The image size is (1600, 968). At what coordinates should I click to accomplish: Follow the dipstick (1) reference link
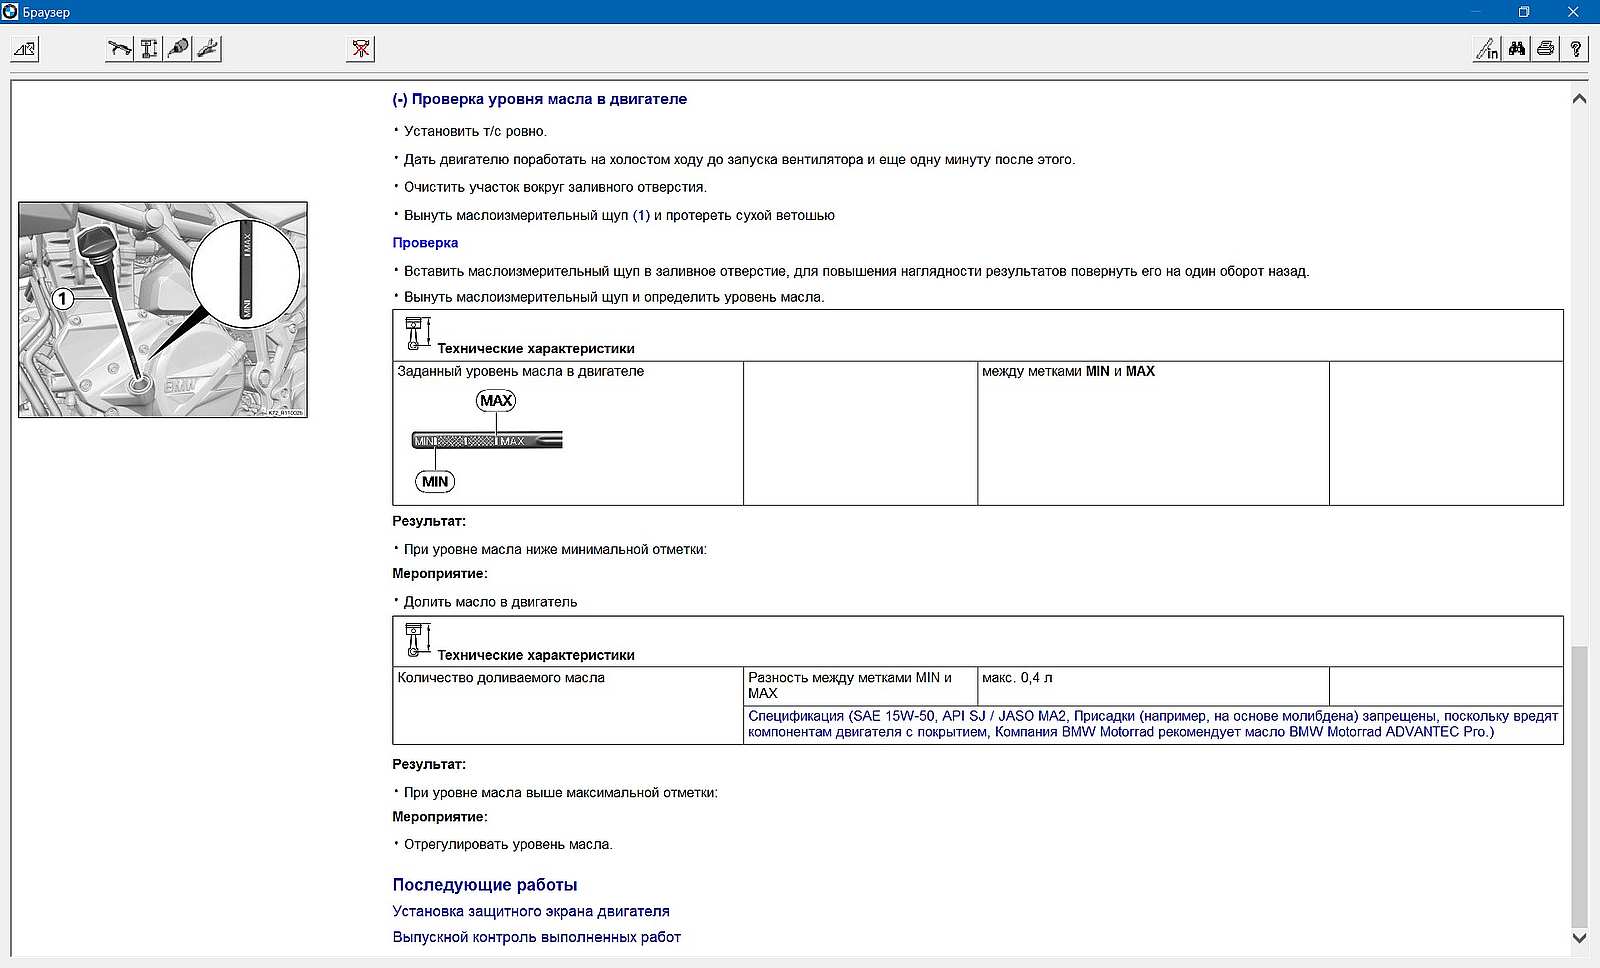pos(641,215)
